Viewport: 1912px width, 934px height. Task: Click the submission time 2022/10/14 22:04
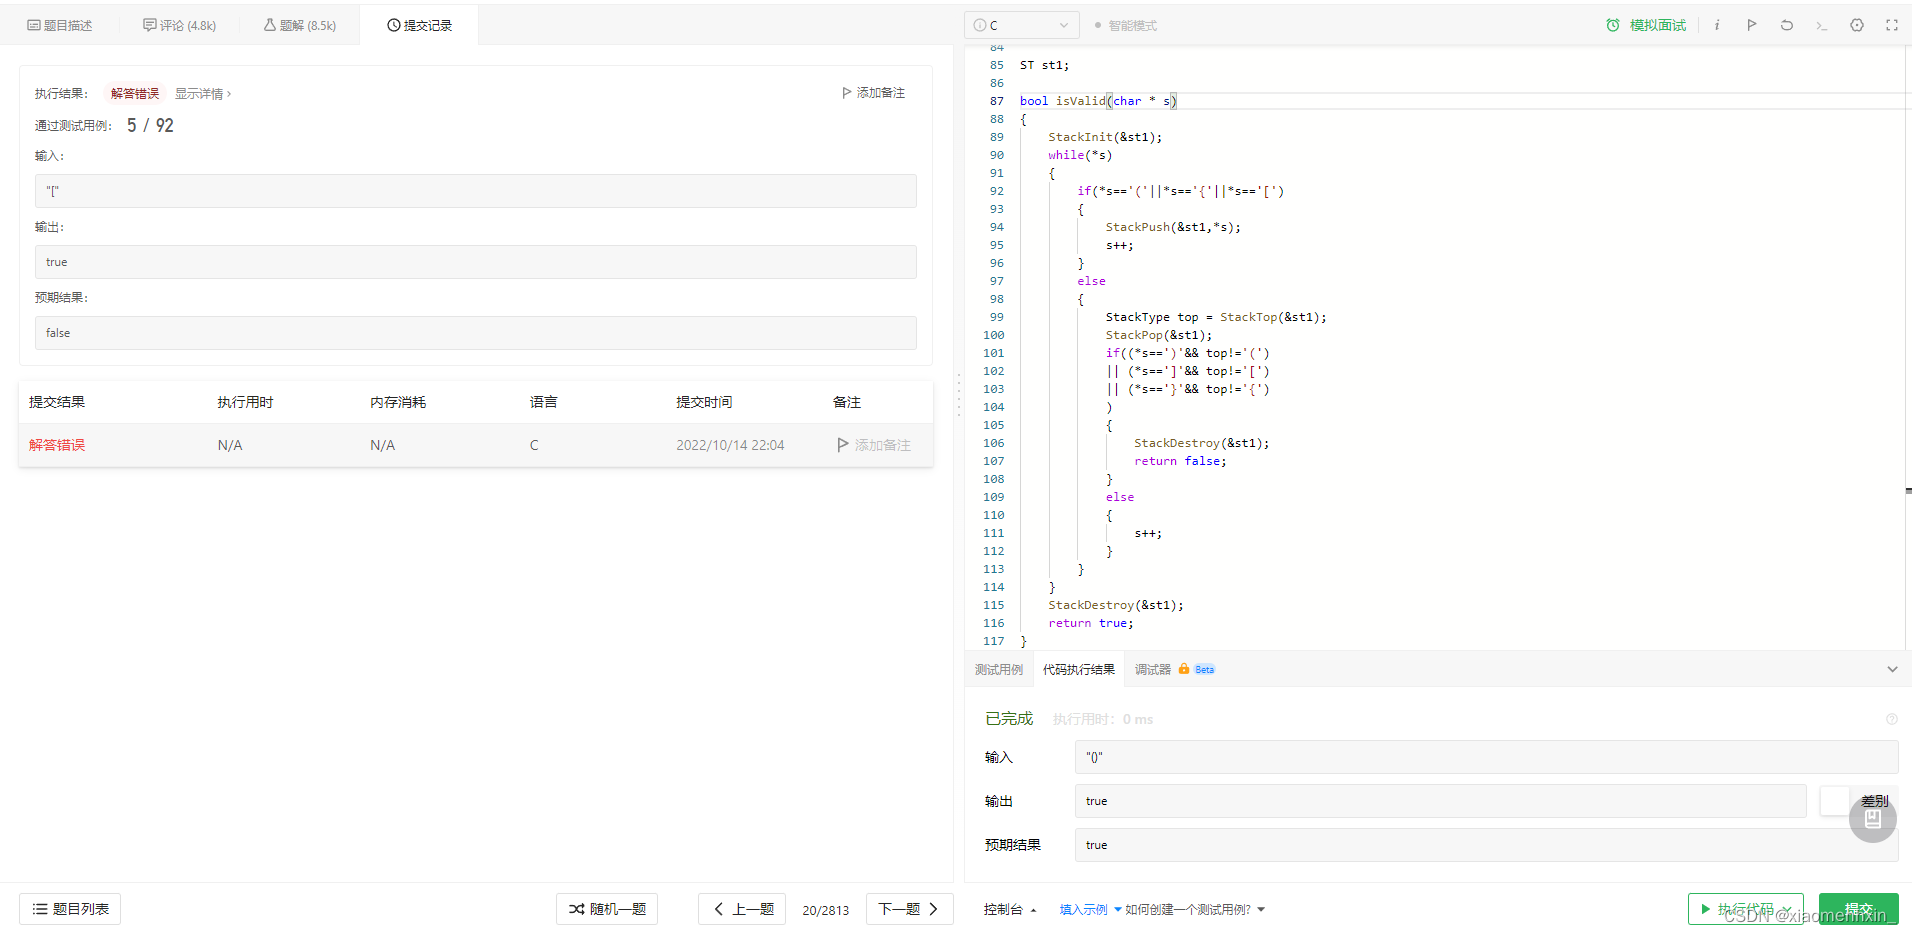(x=730, y=445)
